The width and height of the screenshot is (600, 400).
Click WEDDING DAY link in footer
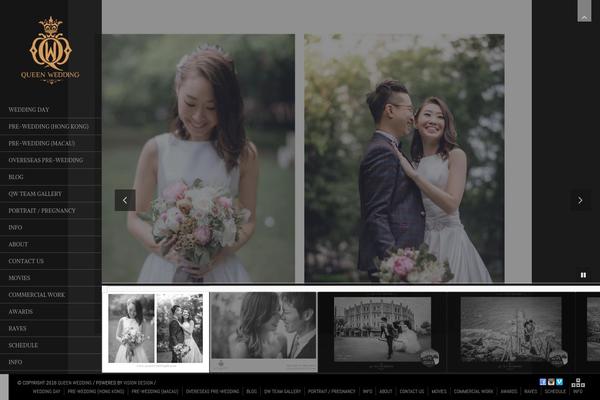click(46, 392)
